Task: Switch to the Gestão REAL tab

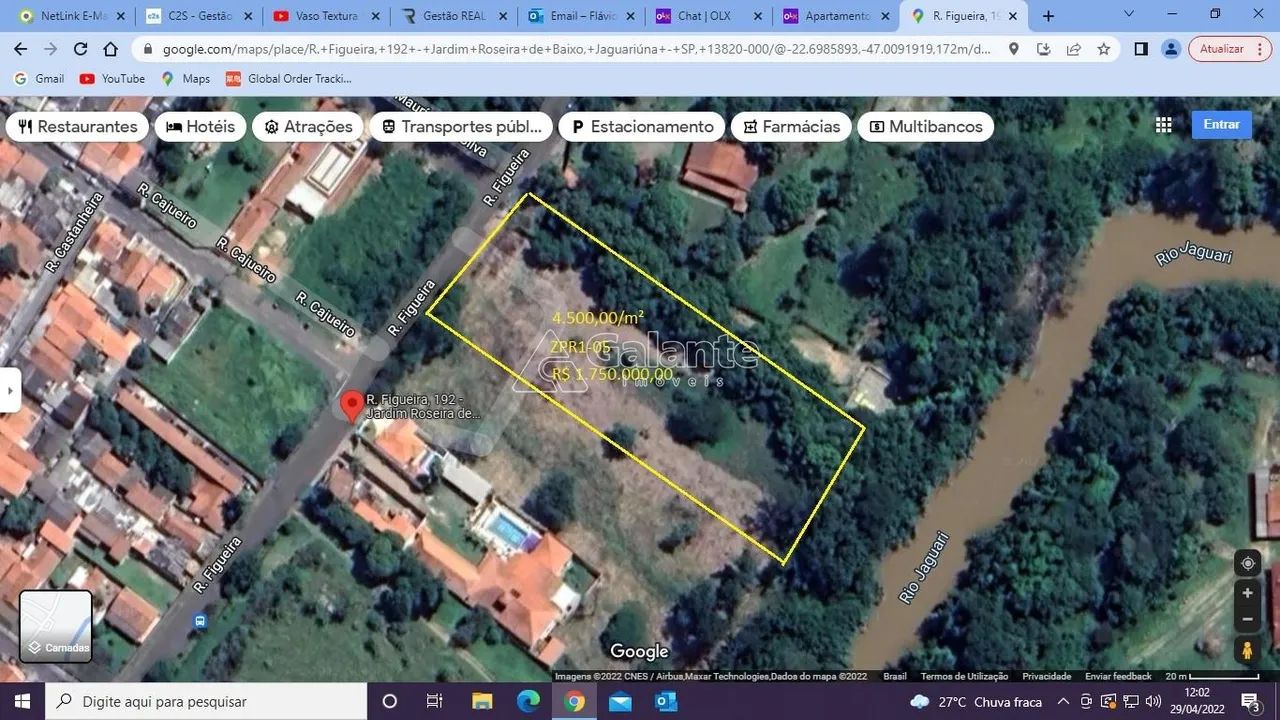Action: click(448, 16)
